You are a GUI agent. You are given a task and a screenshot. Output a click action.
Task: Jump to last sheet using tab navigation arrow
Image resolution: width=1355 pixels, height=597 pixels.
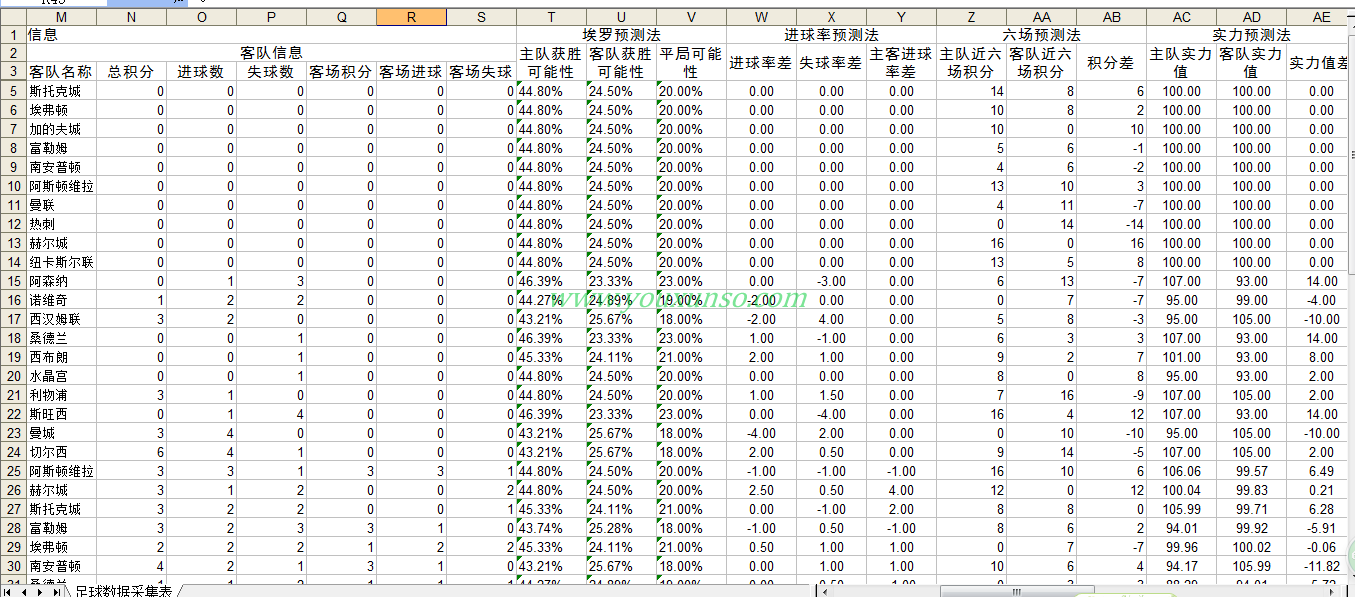coord(55,591)
